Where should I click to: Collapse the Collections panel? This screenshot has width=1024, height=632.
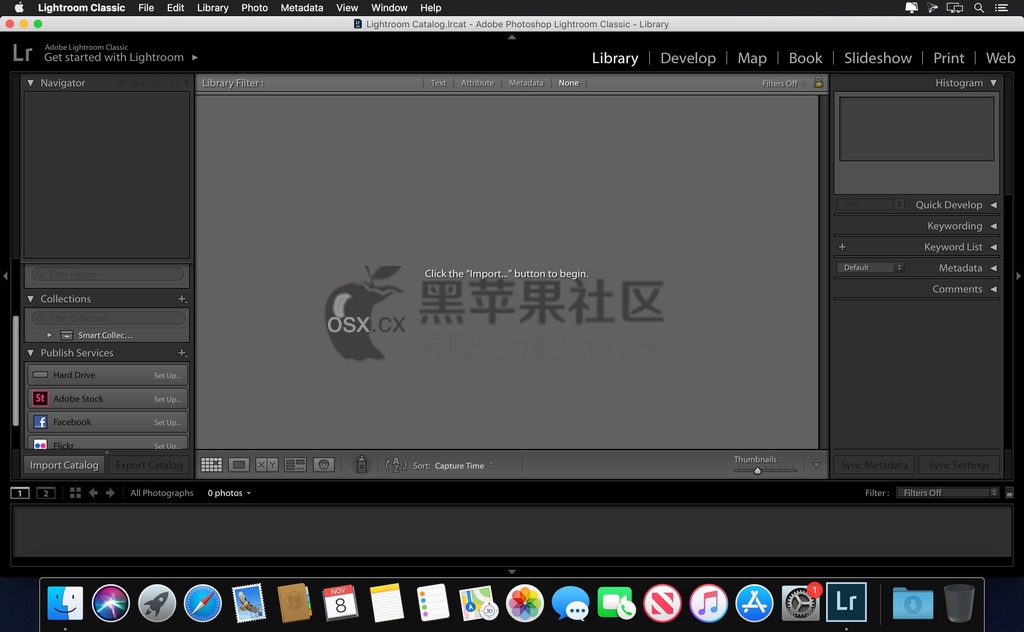click(30, 298)
